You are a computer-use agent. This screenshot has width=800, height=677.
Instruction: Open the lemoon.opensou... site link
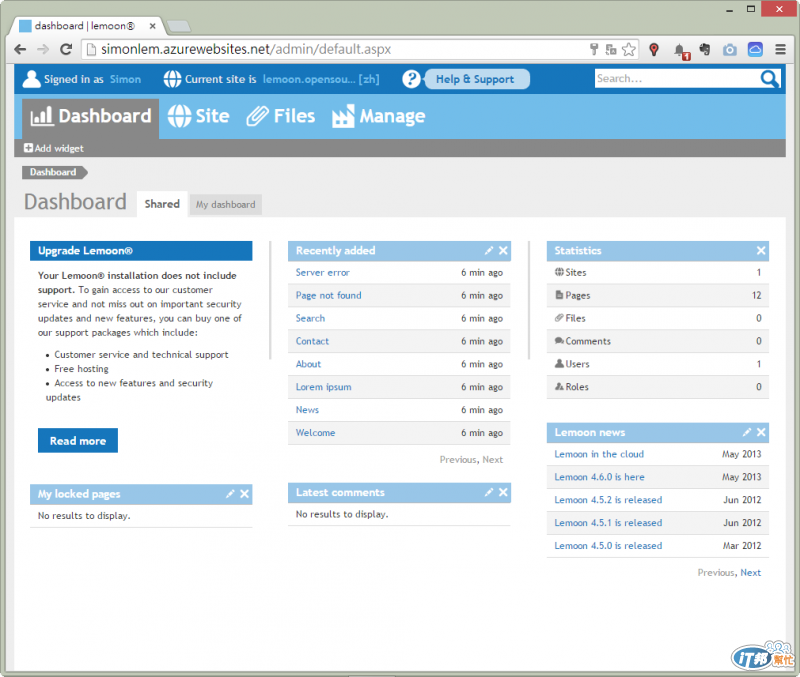tap(321, 79)
